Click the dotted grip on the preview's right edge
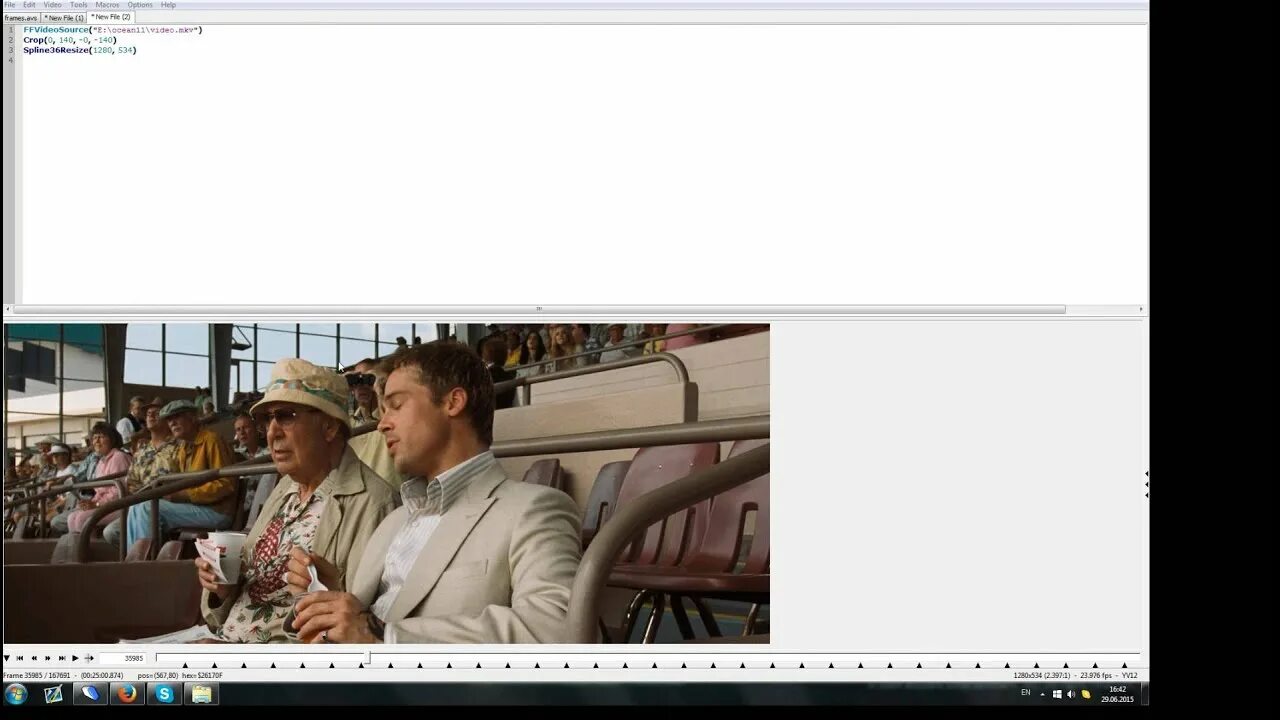 click(x=1146, y=484)
